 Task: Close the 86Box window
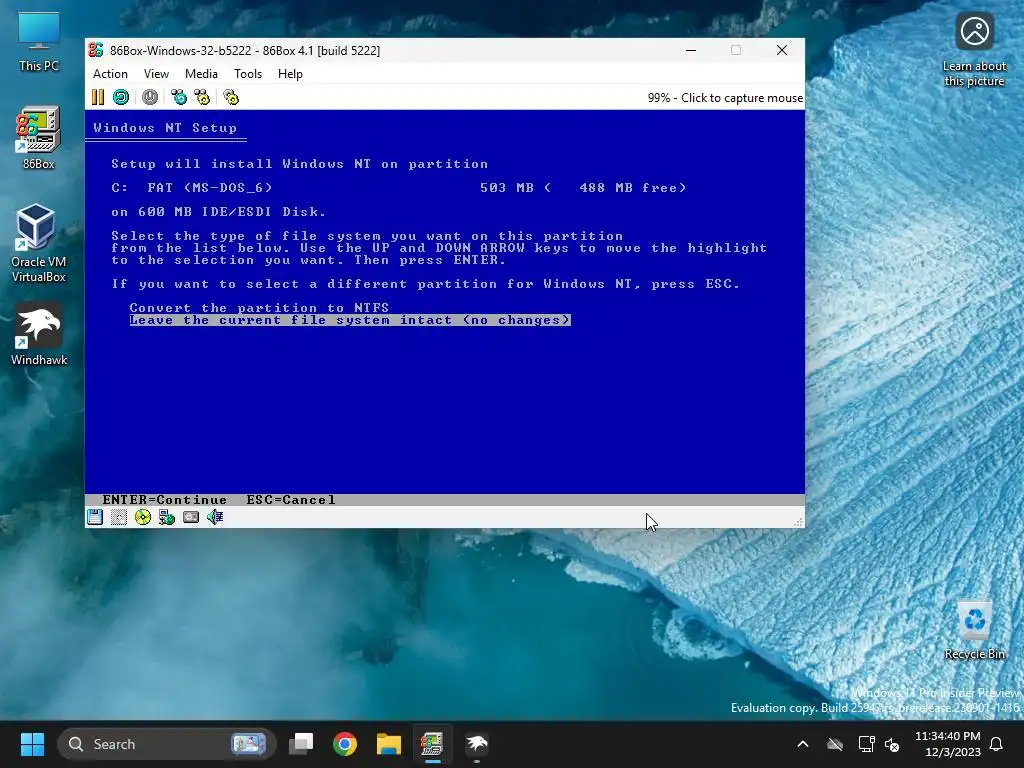point(782,50)
